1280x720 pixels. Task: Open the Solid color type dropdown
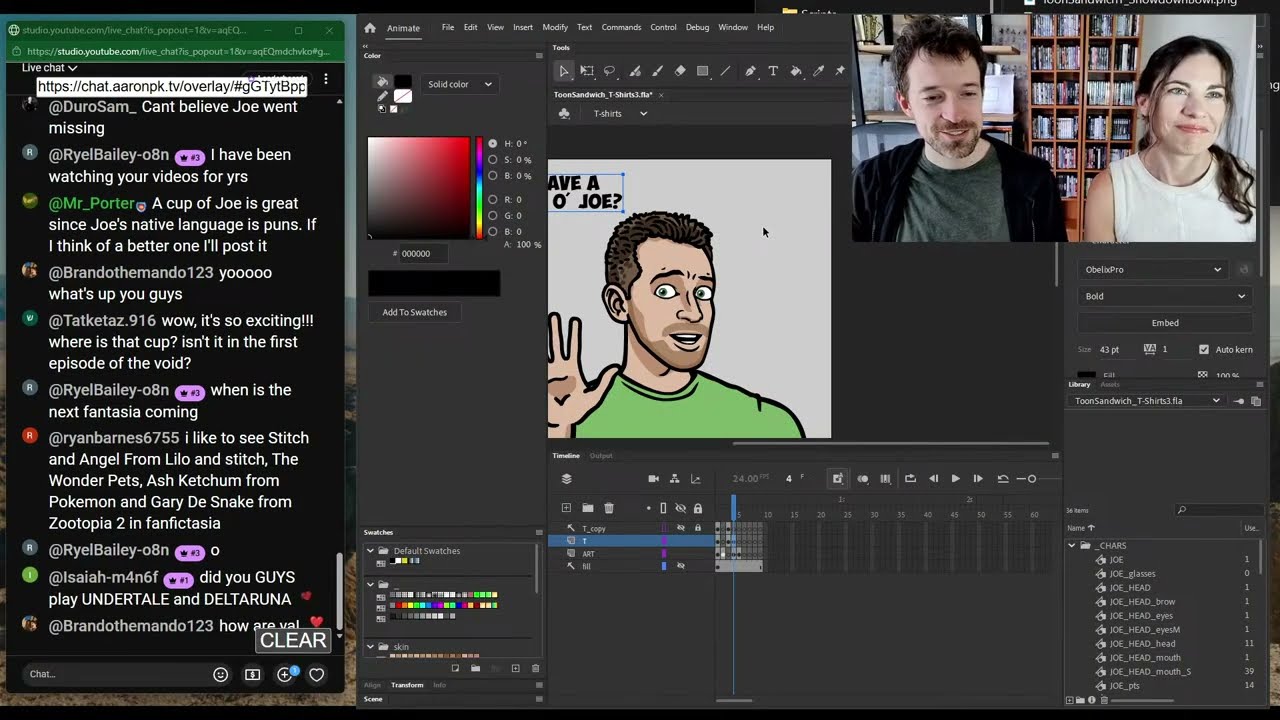click(460, 84)
